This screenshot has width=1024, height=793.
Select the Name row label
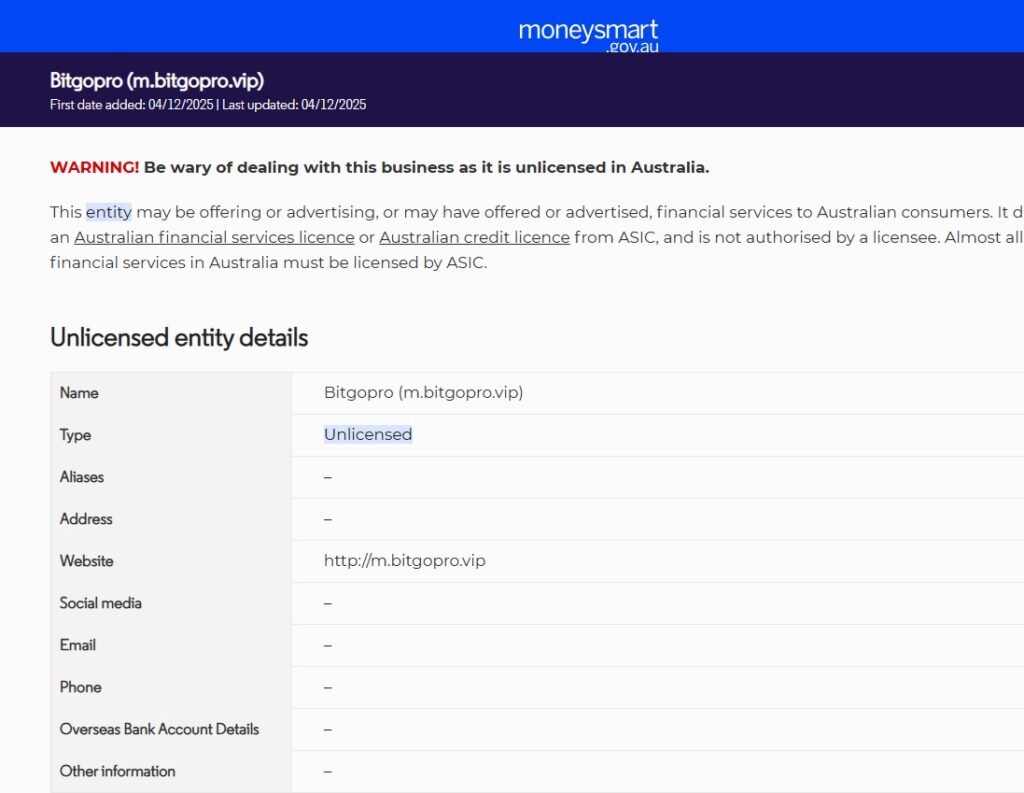tap(79, 393)
